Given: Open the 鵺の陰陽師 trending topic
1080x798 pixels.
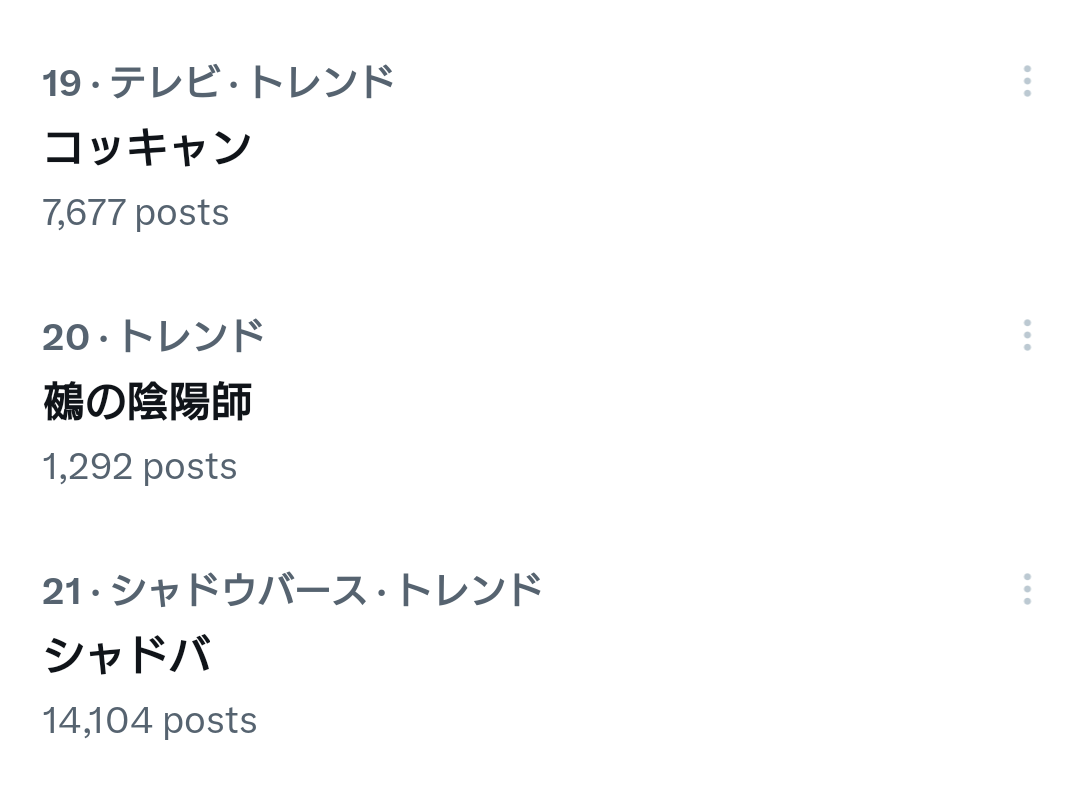Looking at the screenshot, I should click(148, 402).
